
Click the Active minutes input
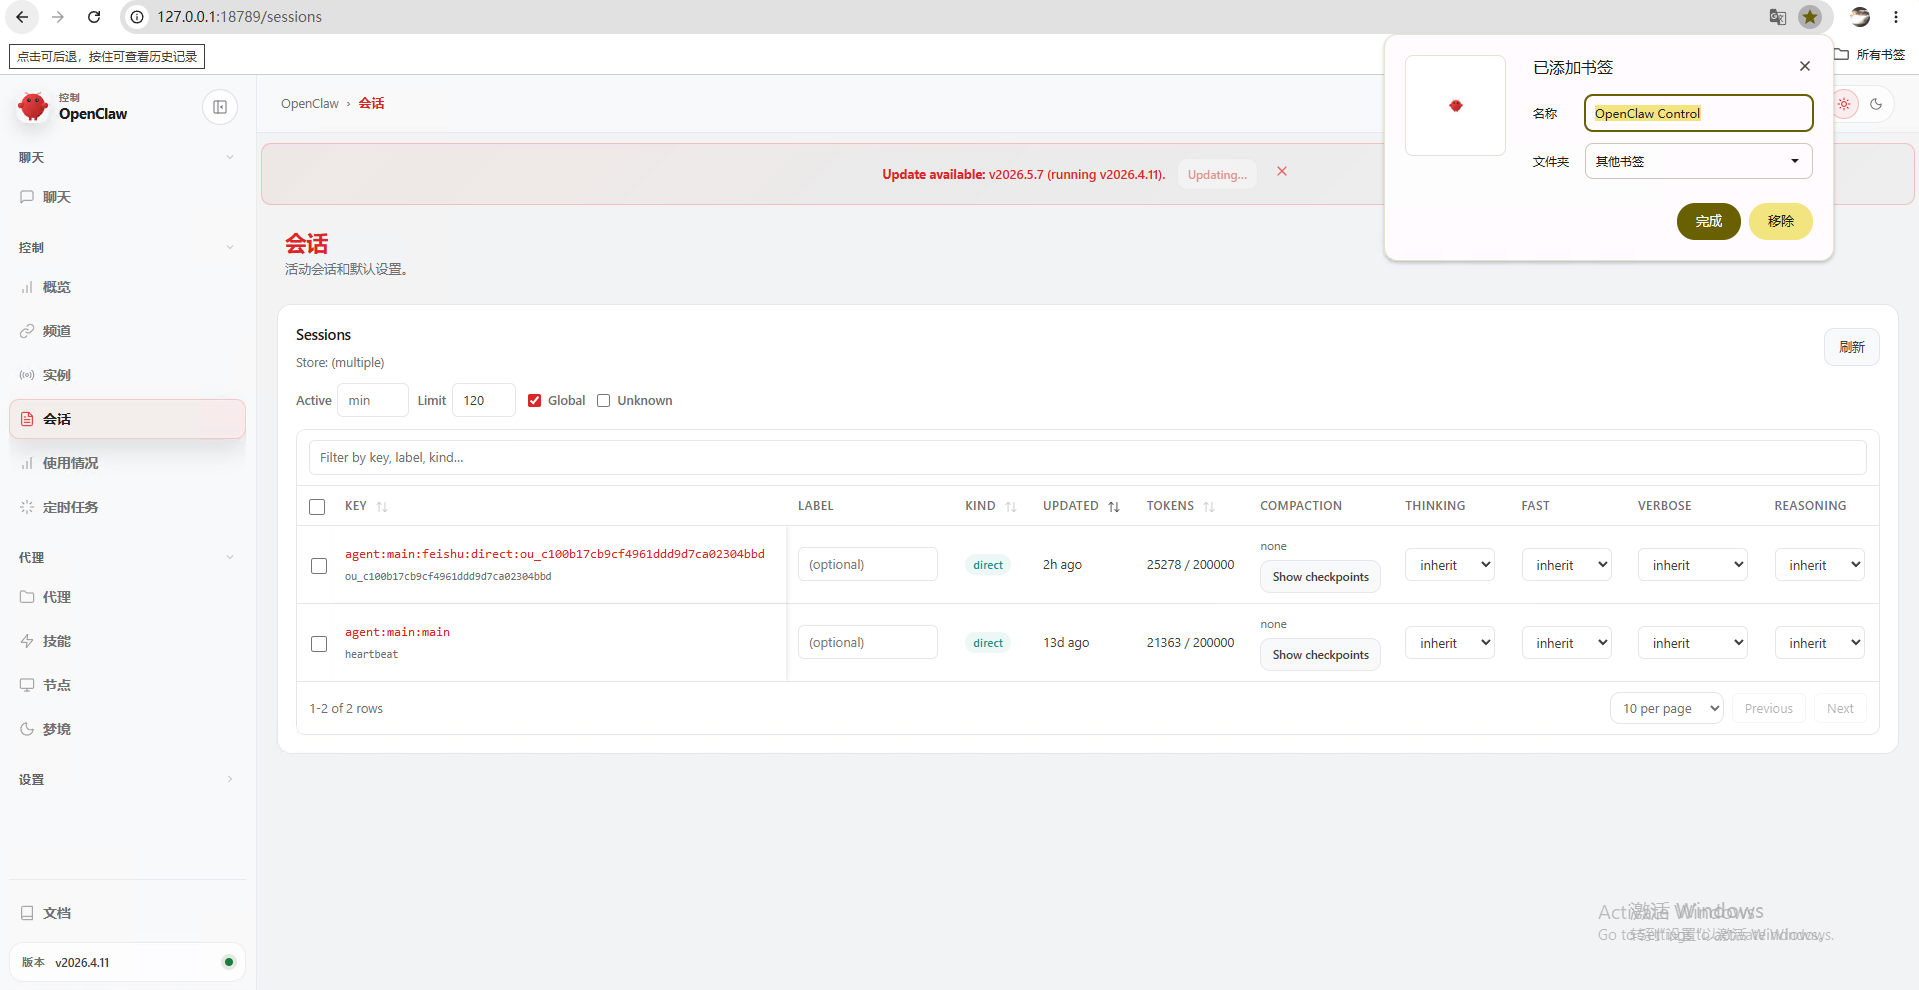click(x=372, y=400)
